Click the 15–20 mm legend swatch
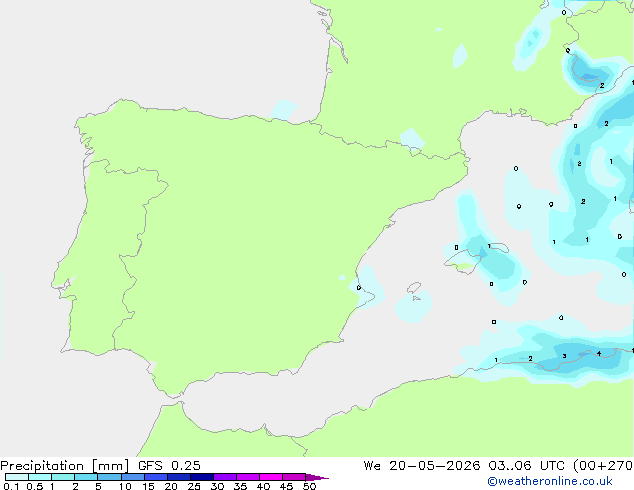Image resolution: width=634 pixels, height=490 pixels. (155, 477)
